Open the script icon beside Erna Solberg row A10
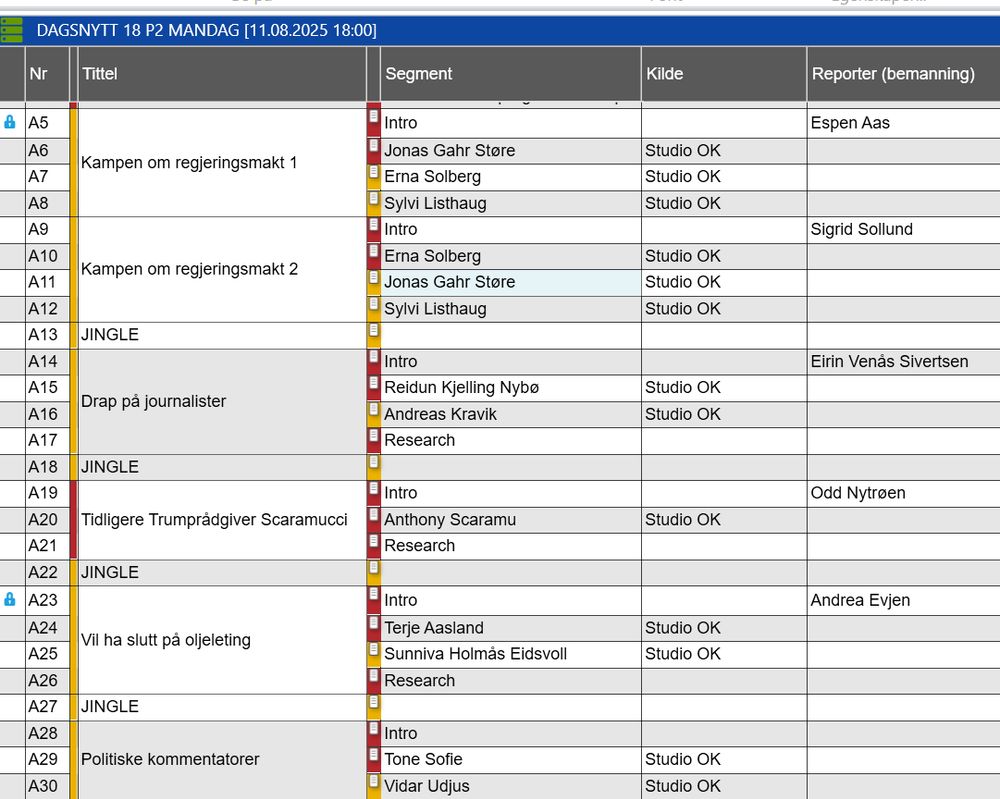Viewport: 1000px width, 799px height. coord(374,251)
